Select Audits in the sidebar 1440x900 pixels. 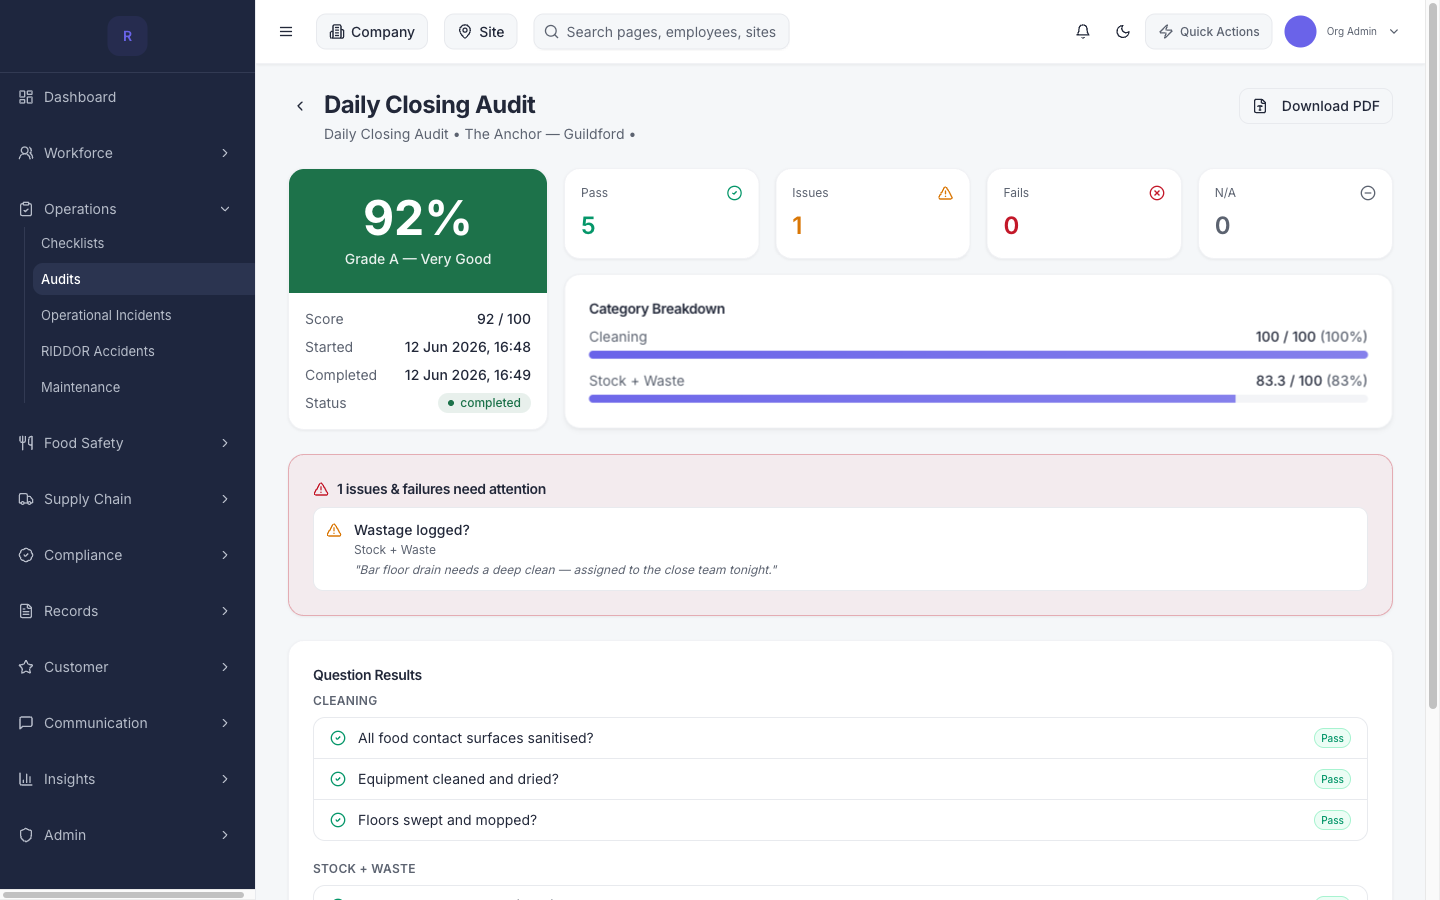point(143,279)
